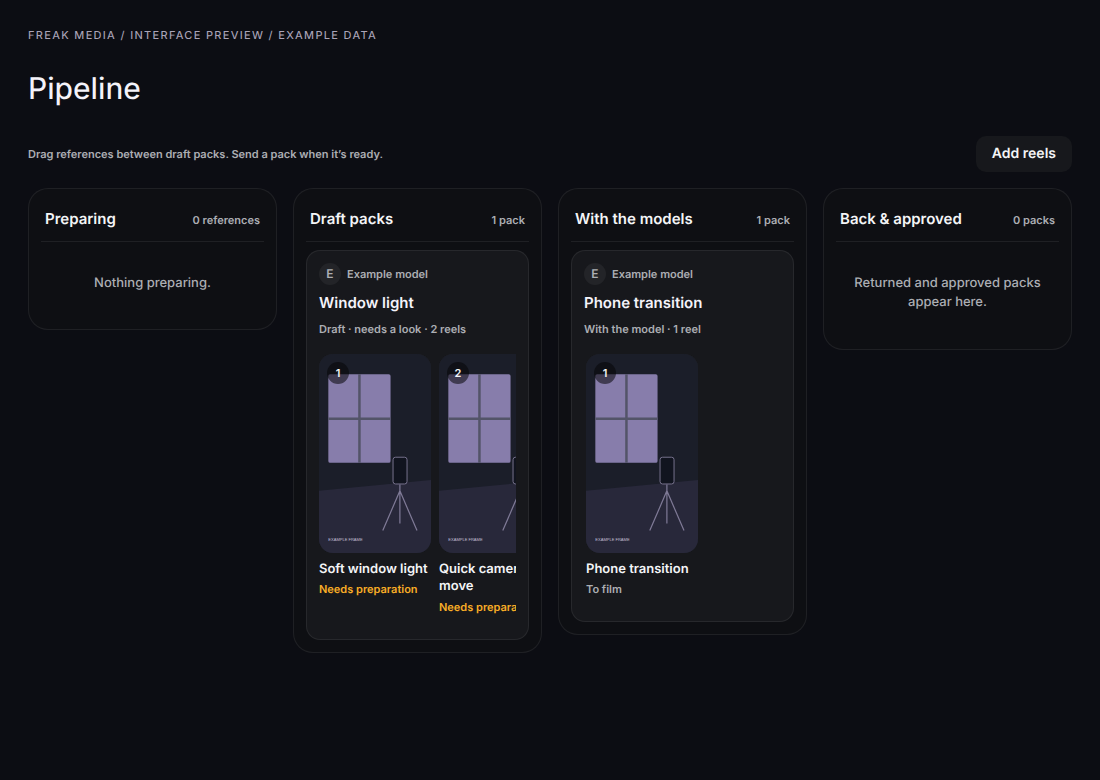
Task: Click the '1 pack' count in With the models
Action: click(773, 220)
